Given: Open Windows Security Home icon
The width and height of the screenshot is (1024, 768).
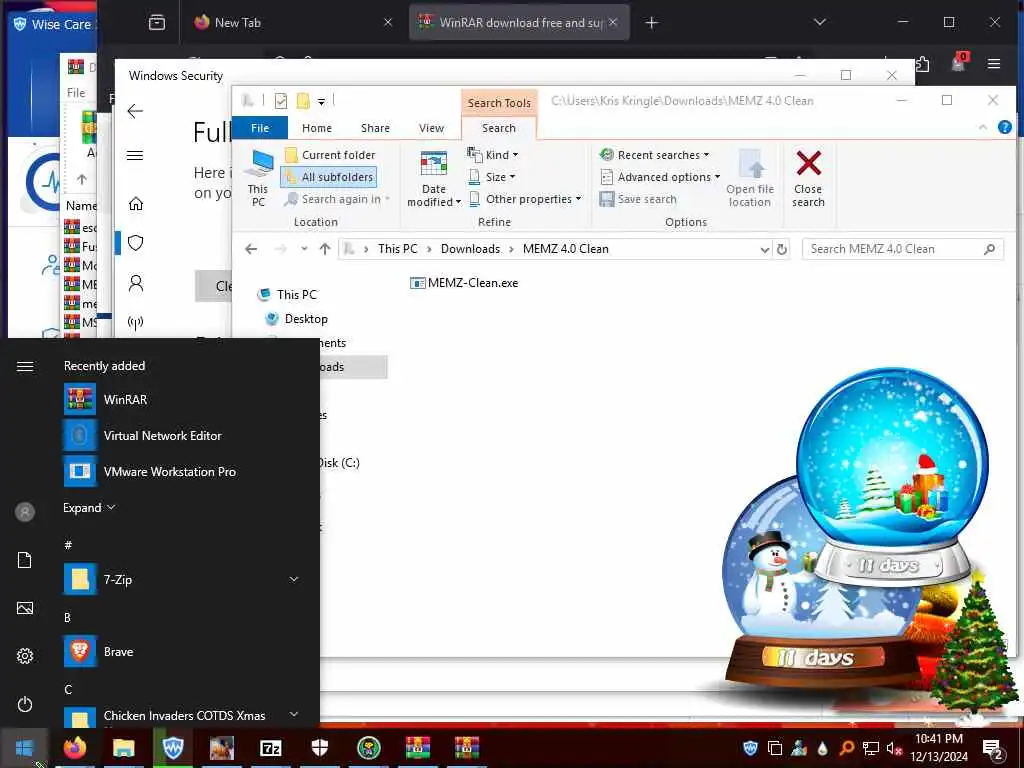Looking at the screenshot, I should point(135,204).
